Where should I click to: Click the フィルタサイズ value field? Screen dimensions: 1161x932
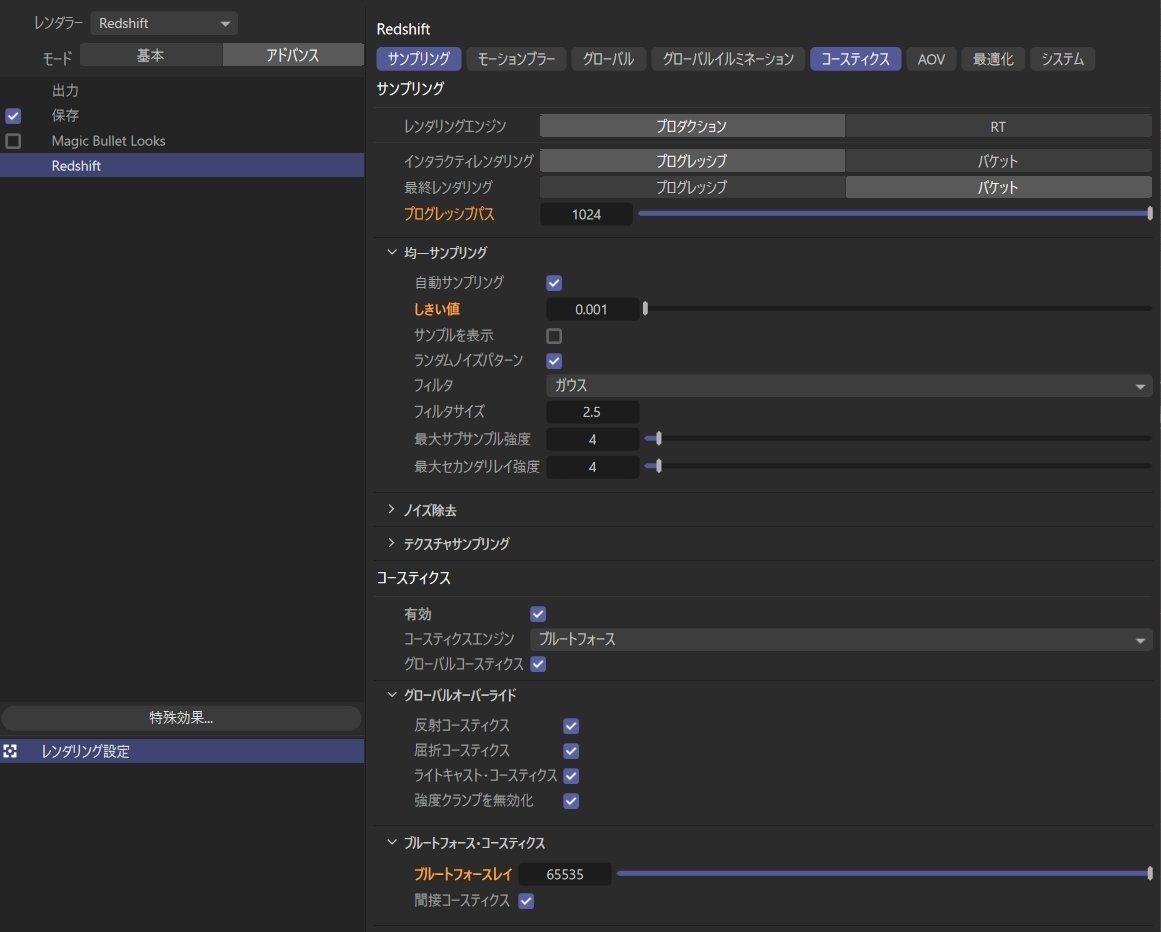[592, 412]
